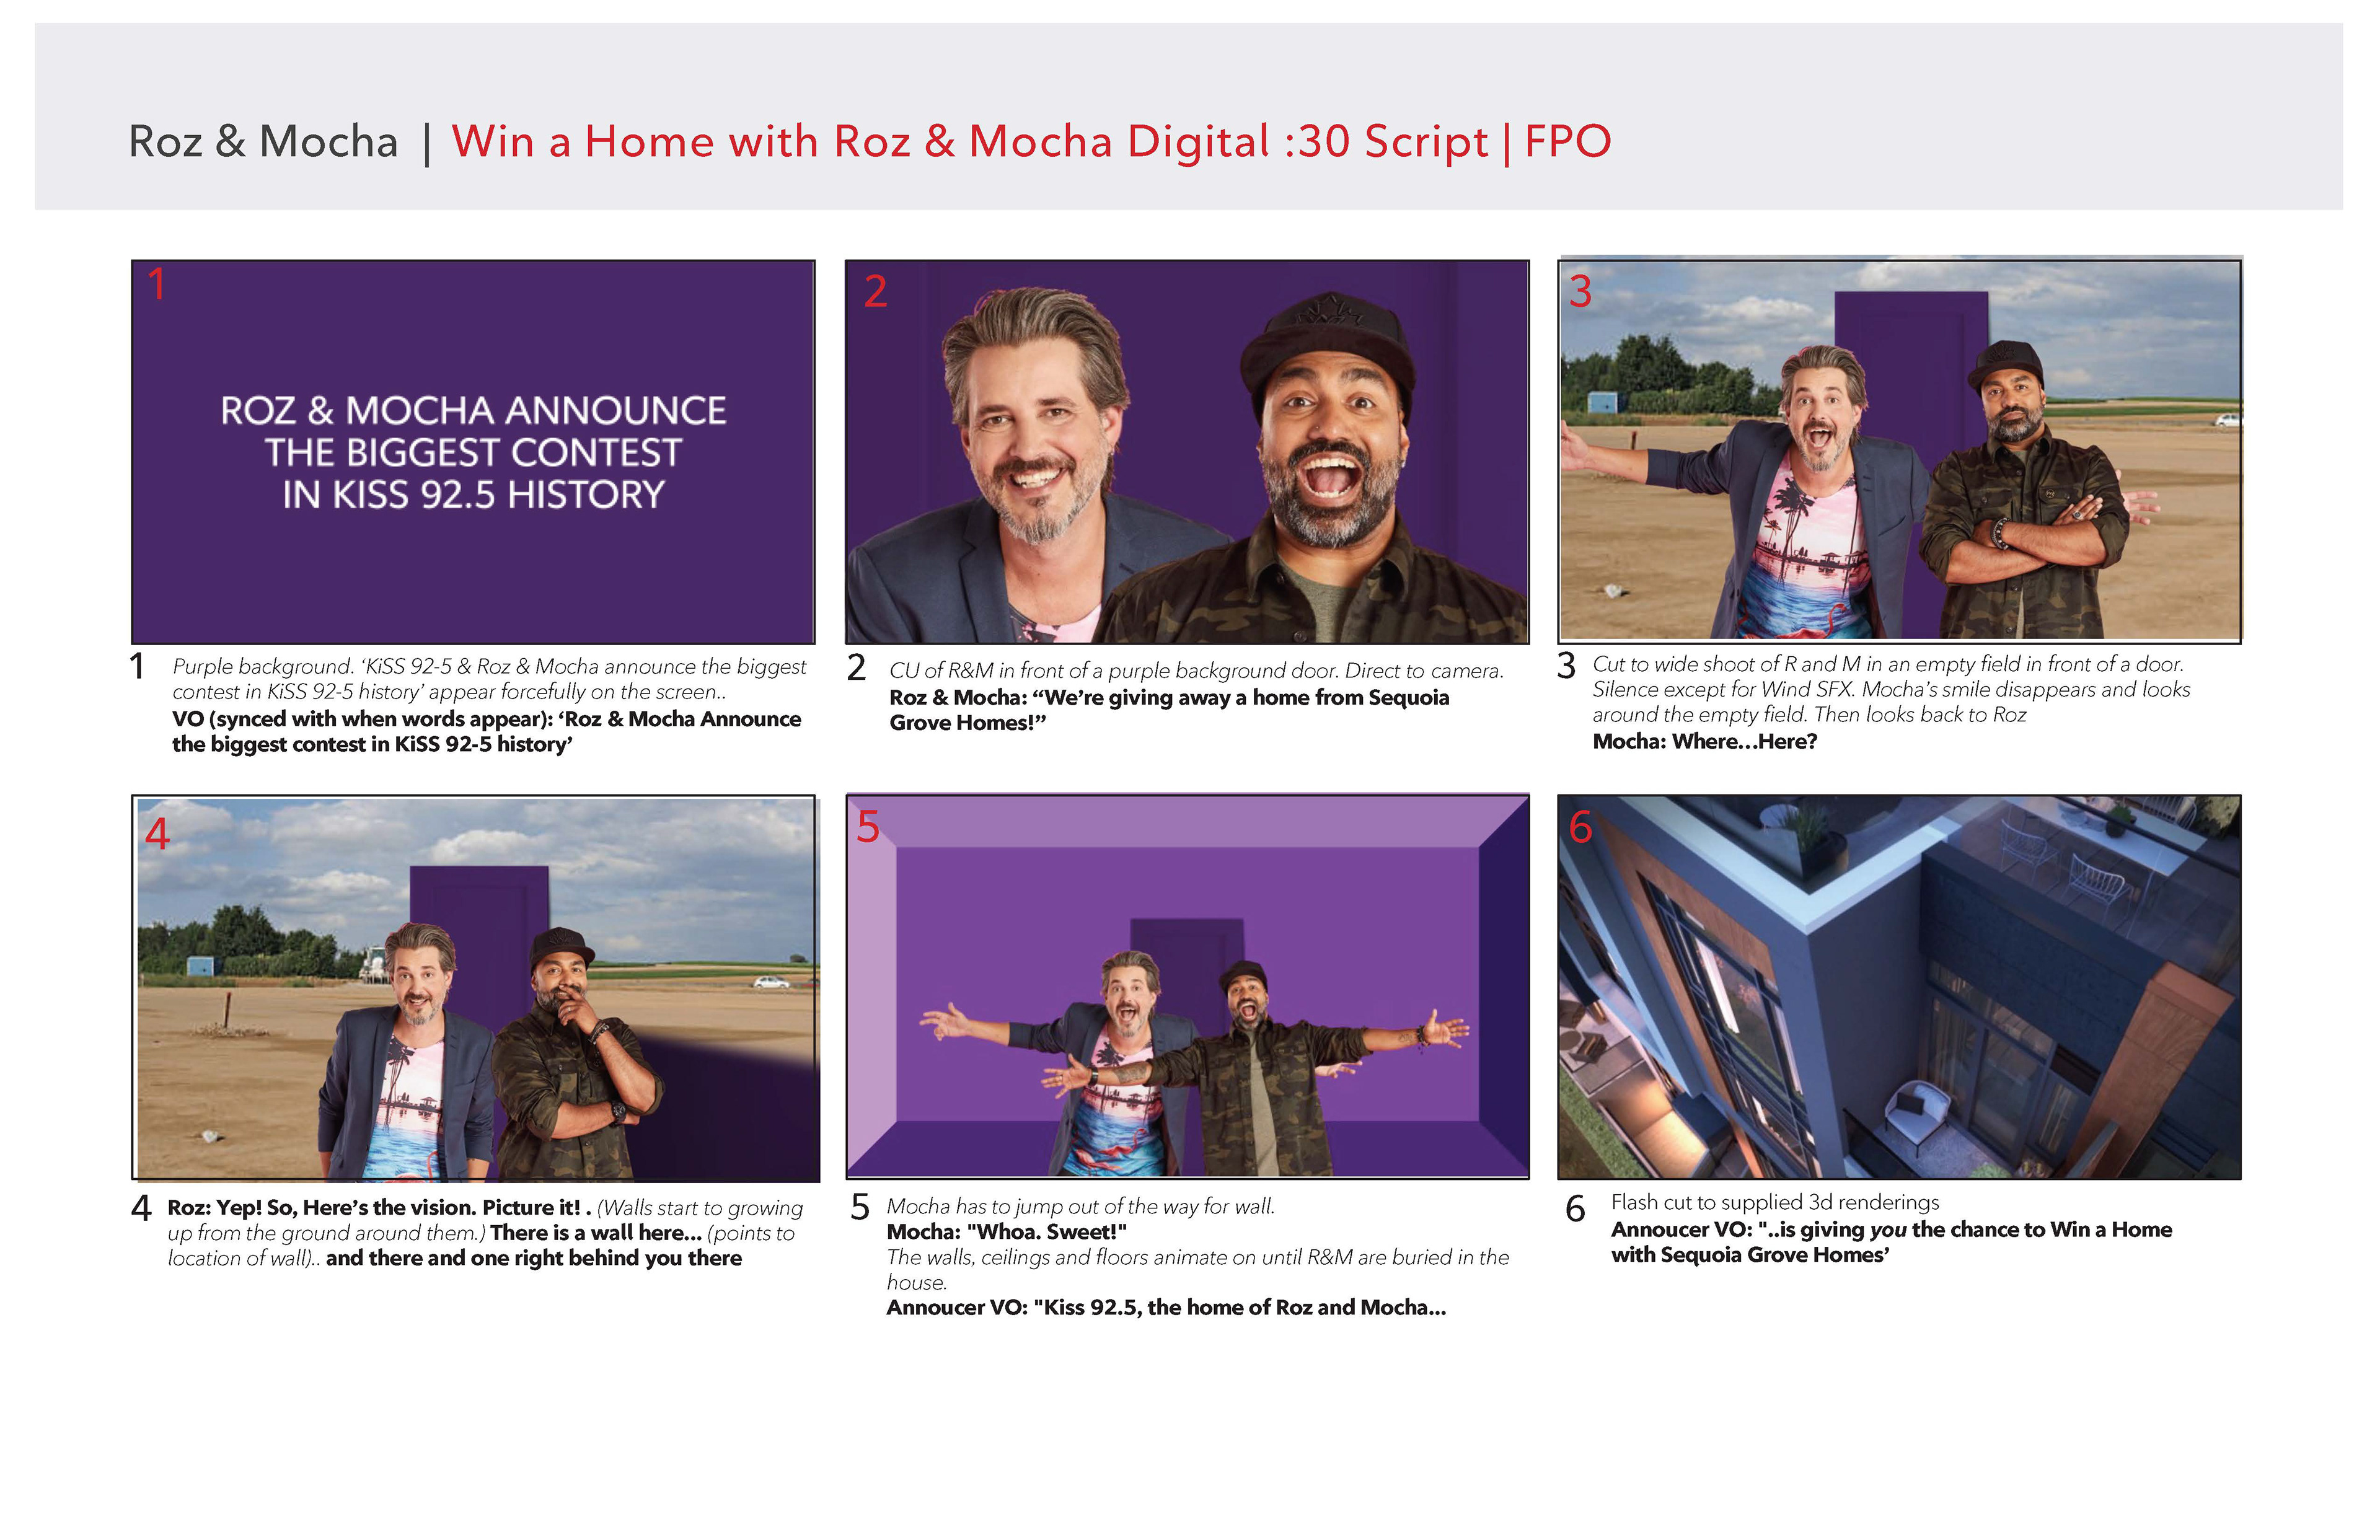Click caption 'CU of R&M in front of a purple background door'
2380x1540 pixels.
1196,671
